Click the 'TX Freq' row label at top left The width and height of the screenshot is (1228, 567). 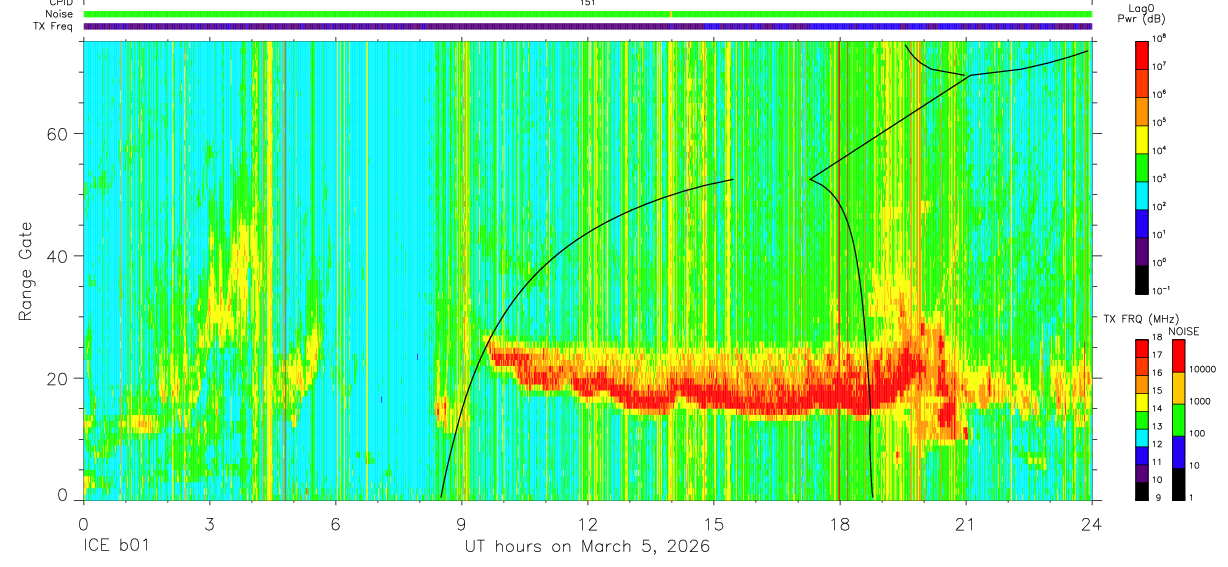click(x=54, y=26)
